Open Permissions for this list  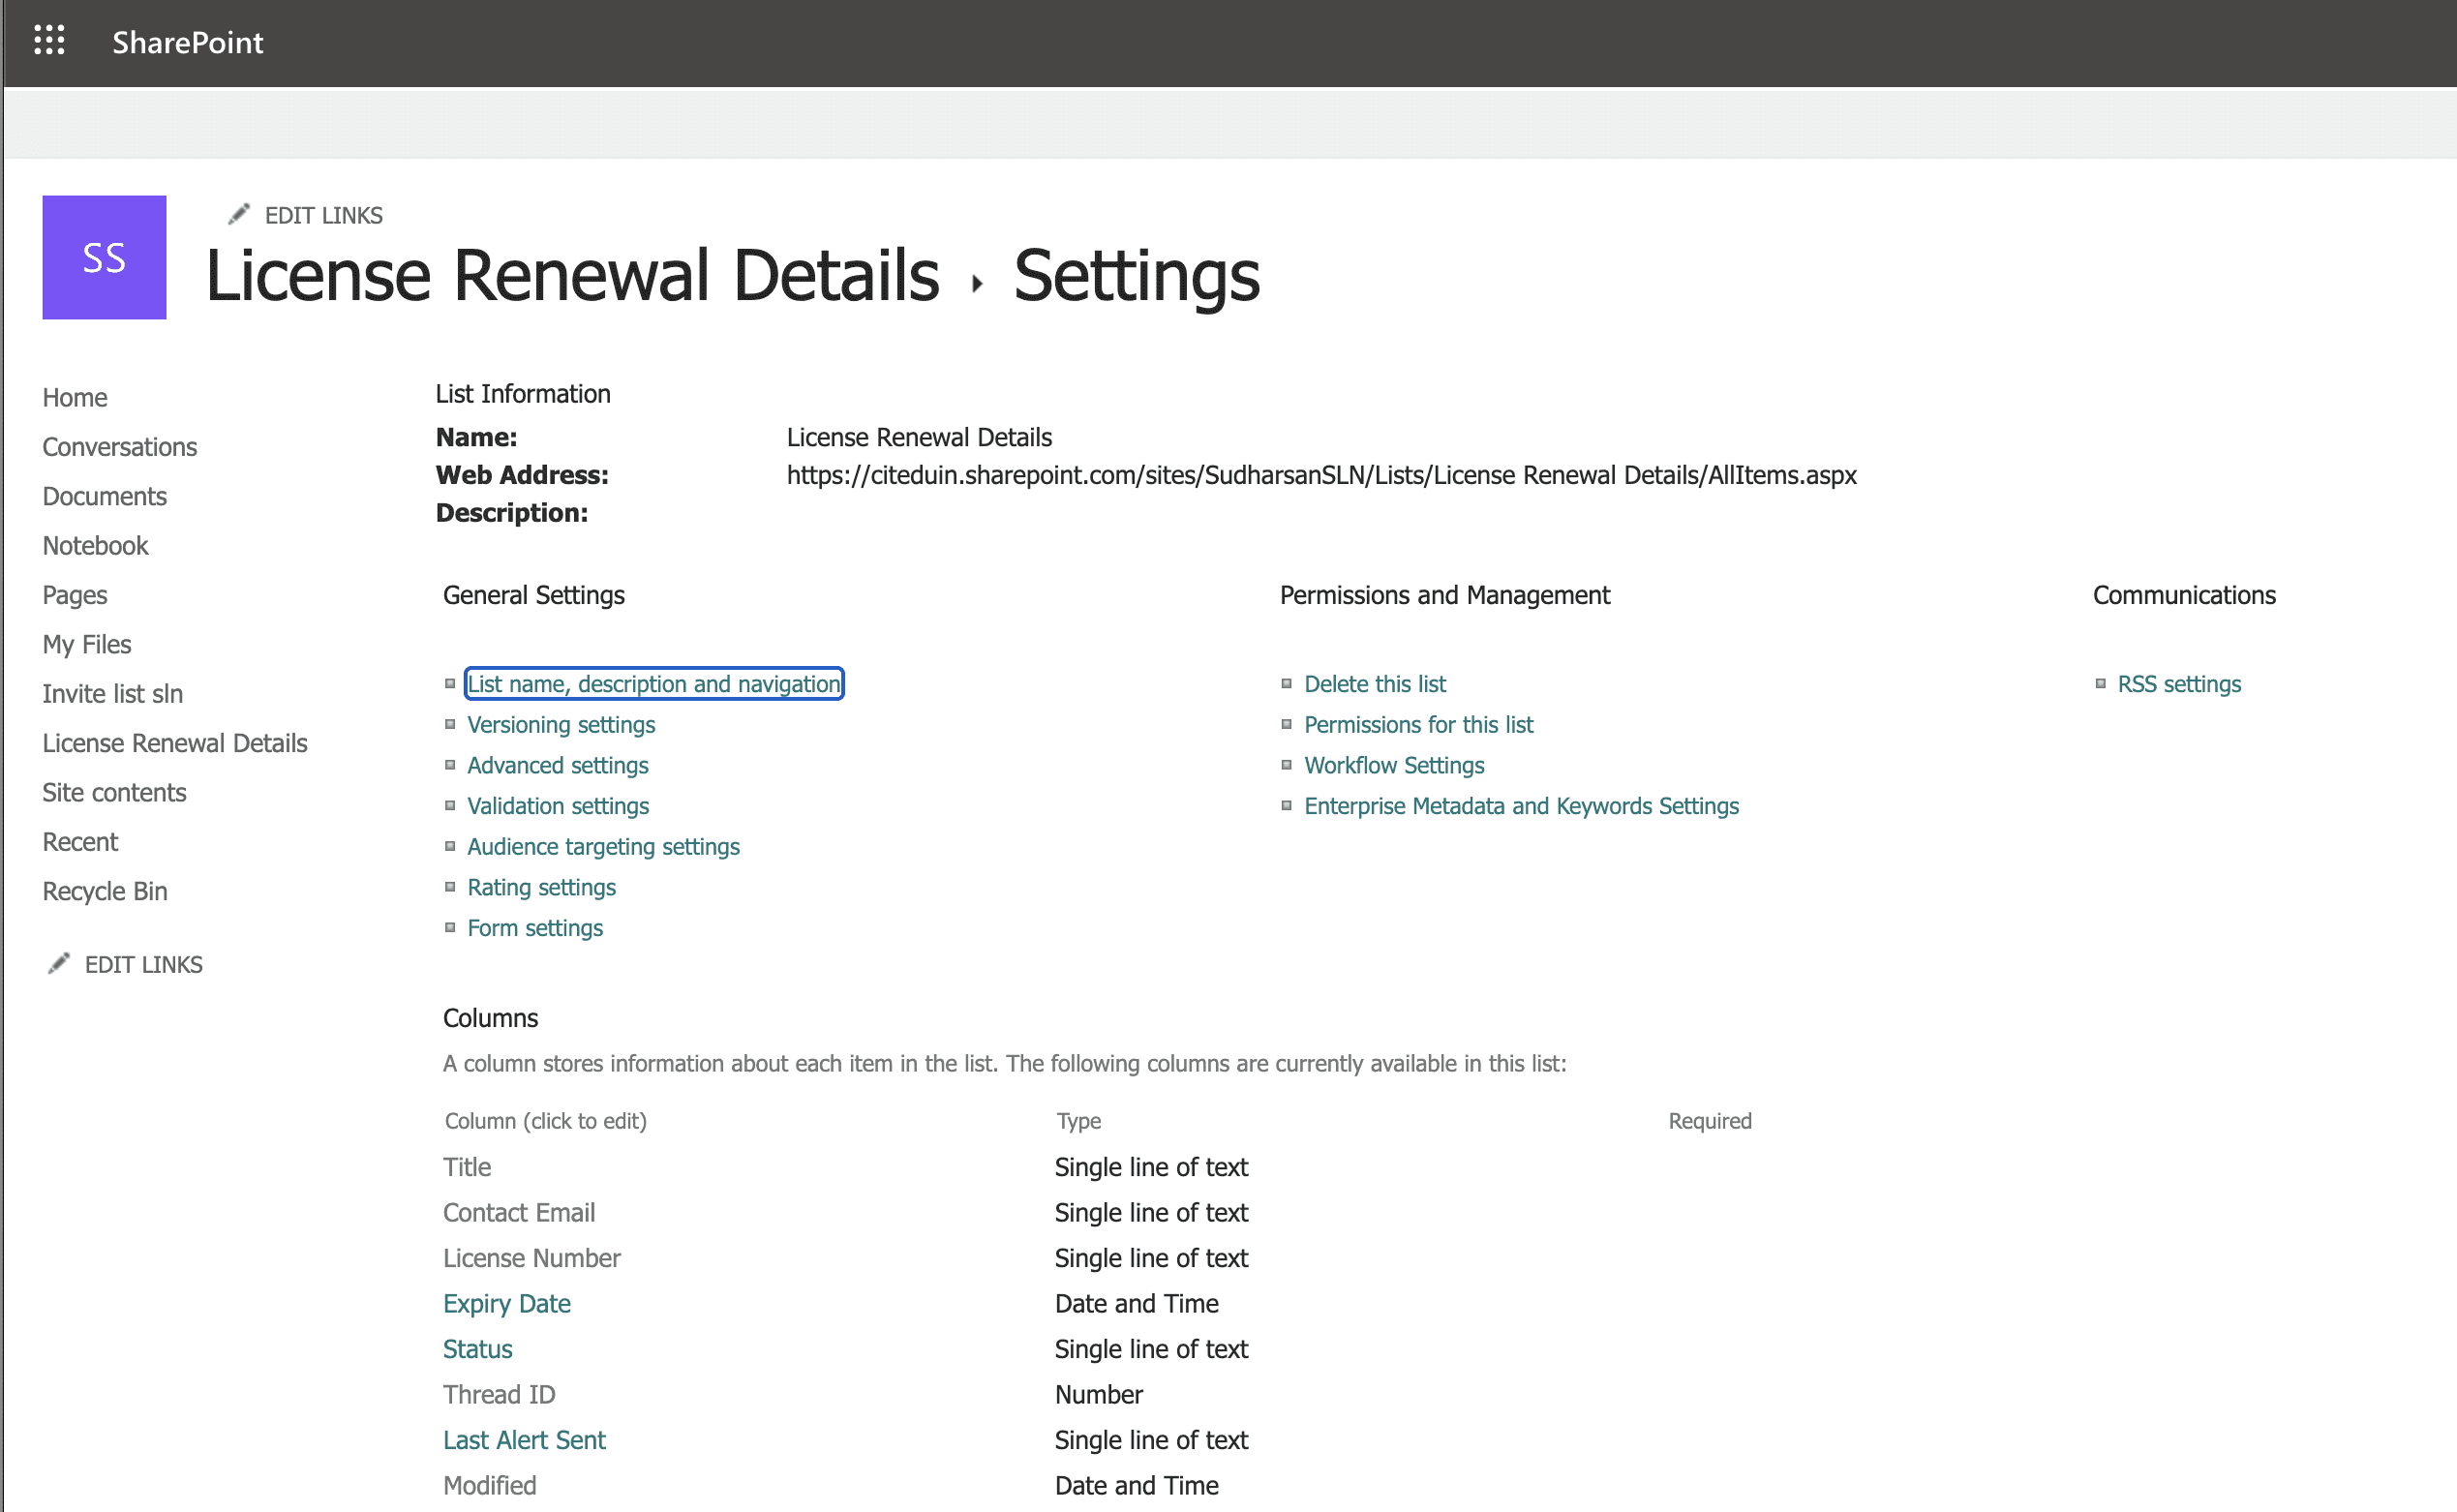pyautogui.click(x=1418, y=725)
